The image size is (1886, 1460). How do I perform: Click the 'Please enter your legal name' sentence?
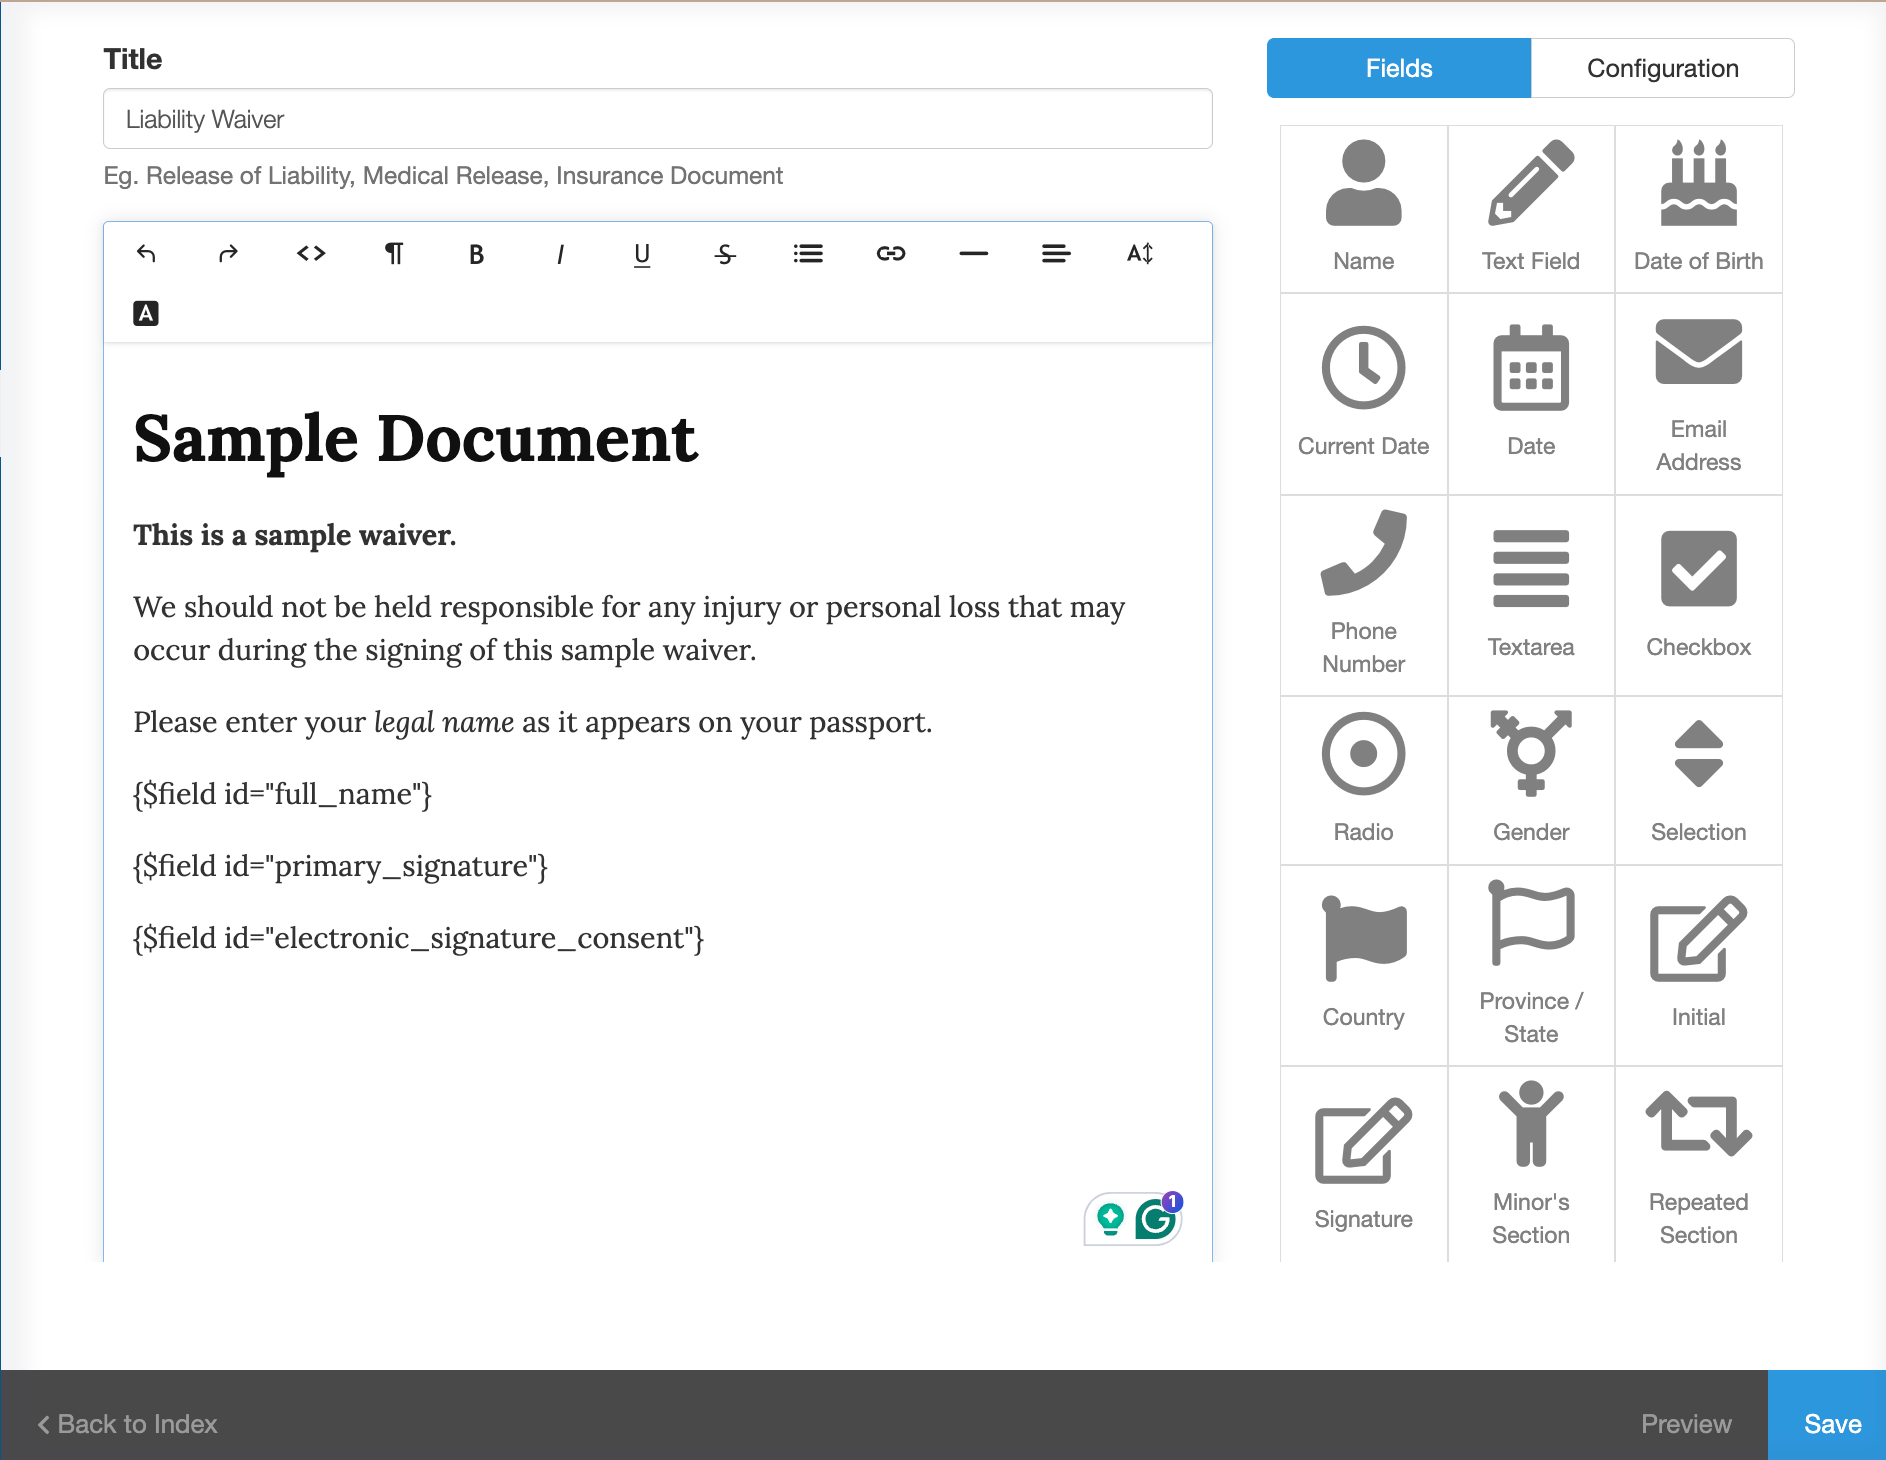[x=533, y=722]
